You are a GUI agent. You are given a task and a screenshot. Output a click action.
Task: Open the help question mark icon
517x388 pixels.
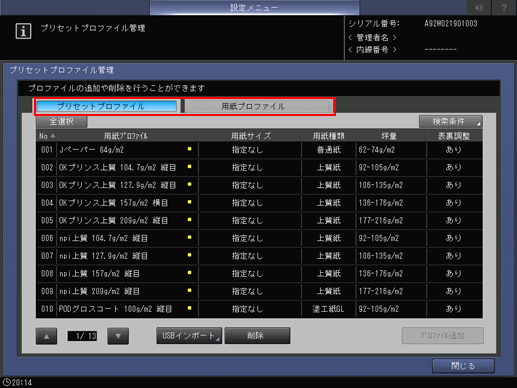(x=504, y=7)
